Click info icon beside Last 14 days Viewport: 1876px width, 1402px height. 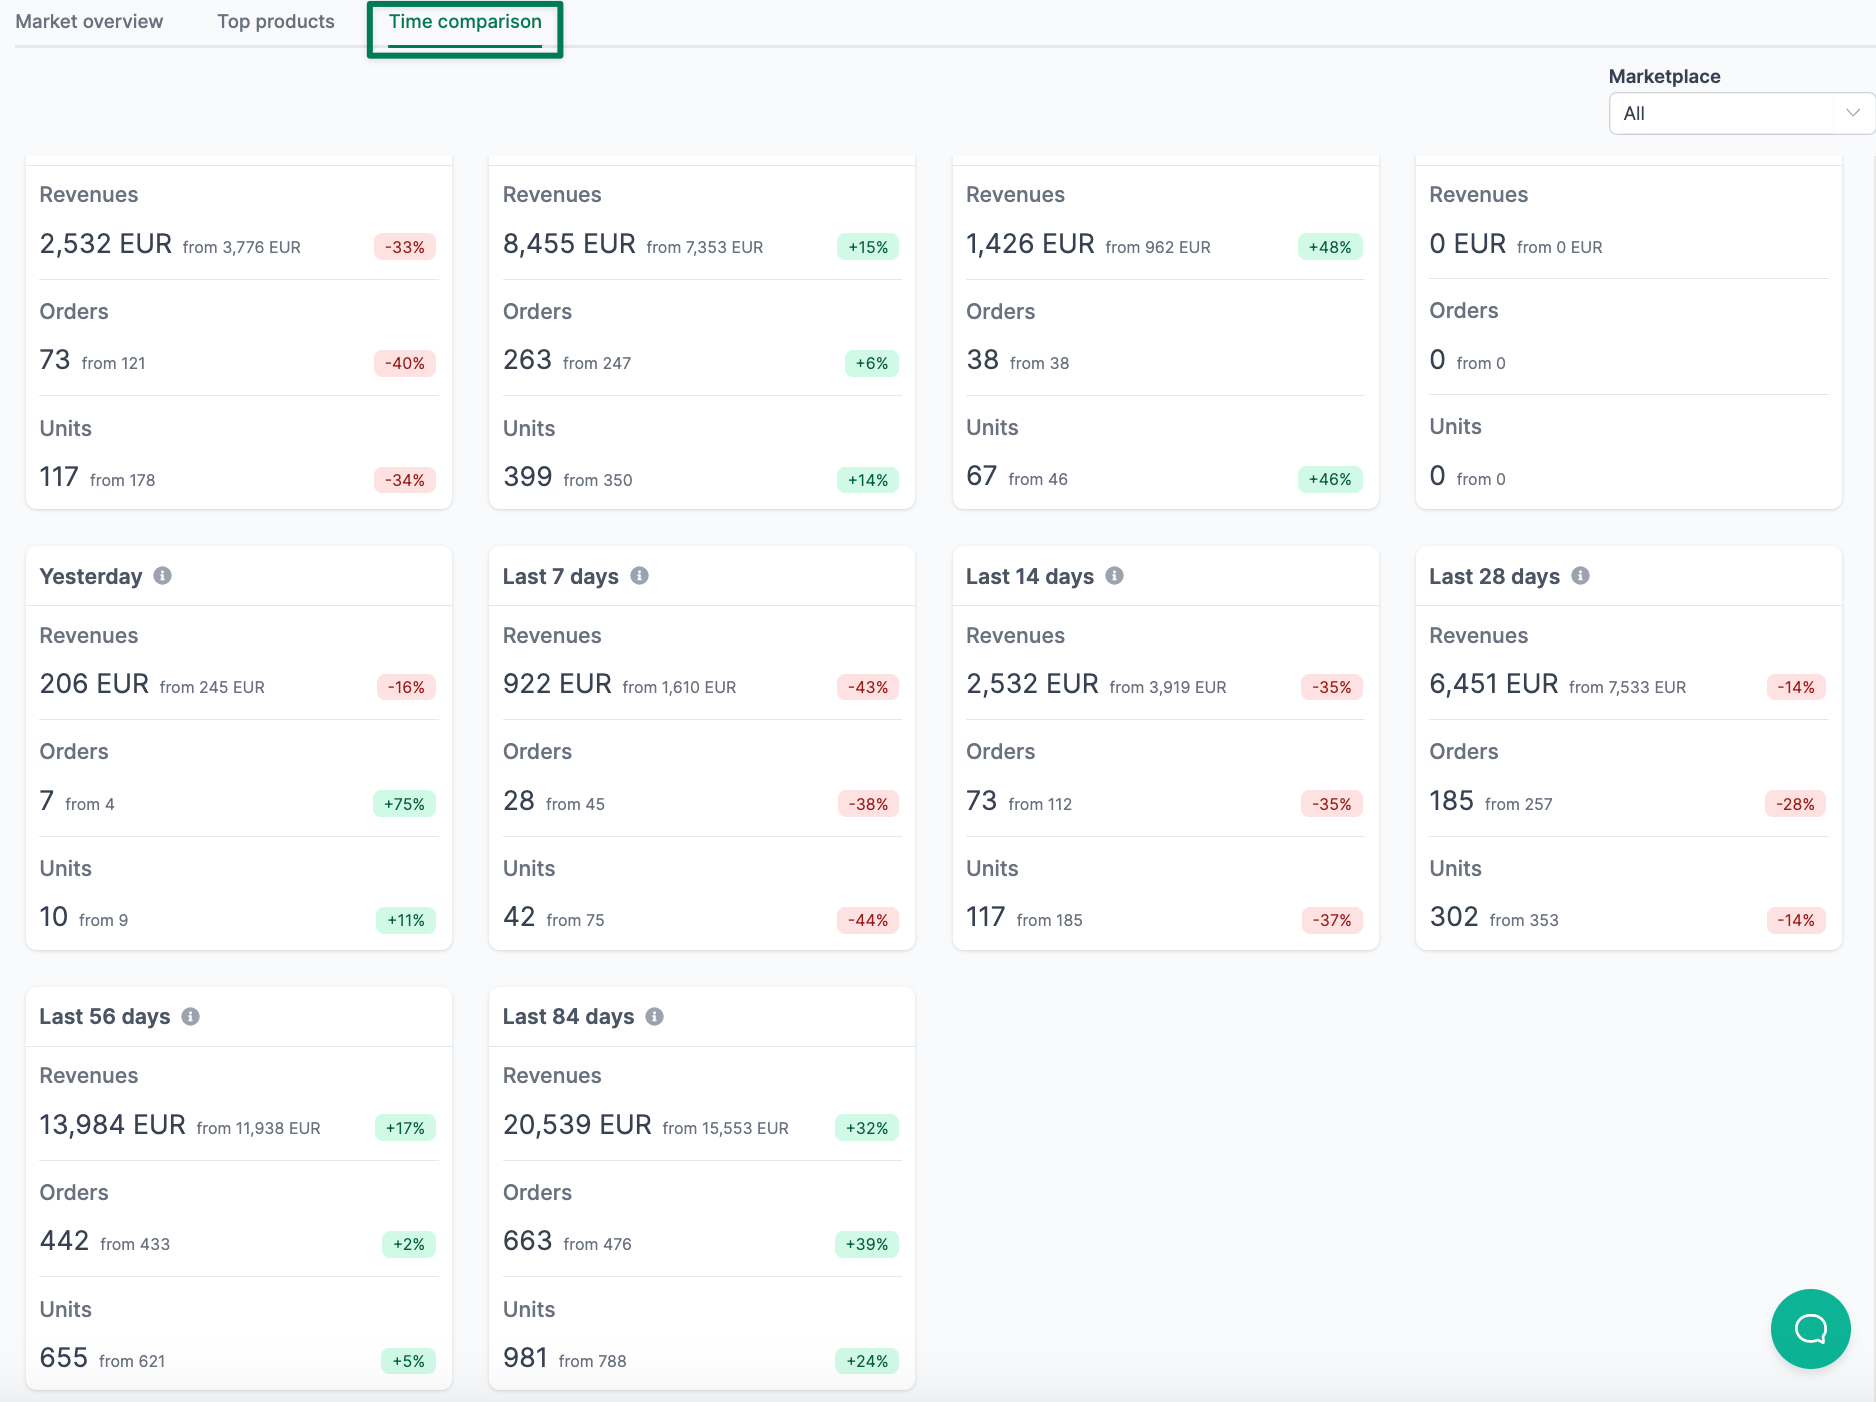pyautogui.click(x=1115, y=576)
